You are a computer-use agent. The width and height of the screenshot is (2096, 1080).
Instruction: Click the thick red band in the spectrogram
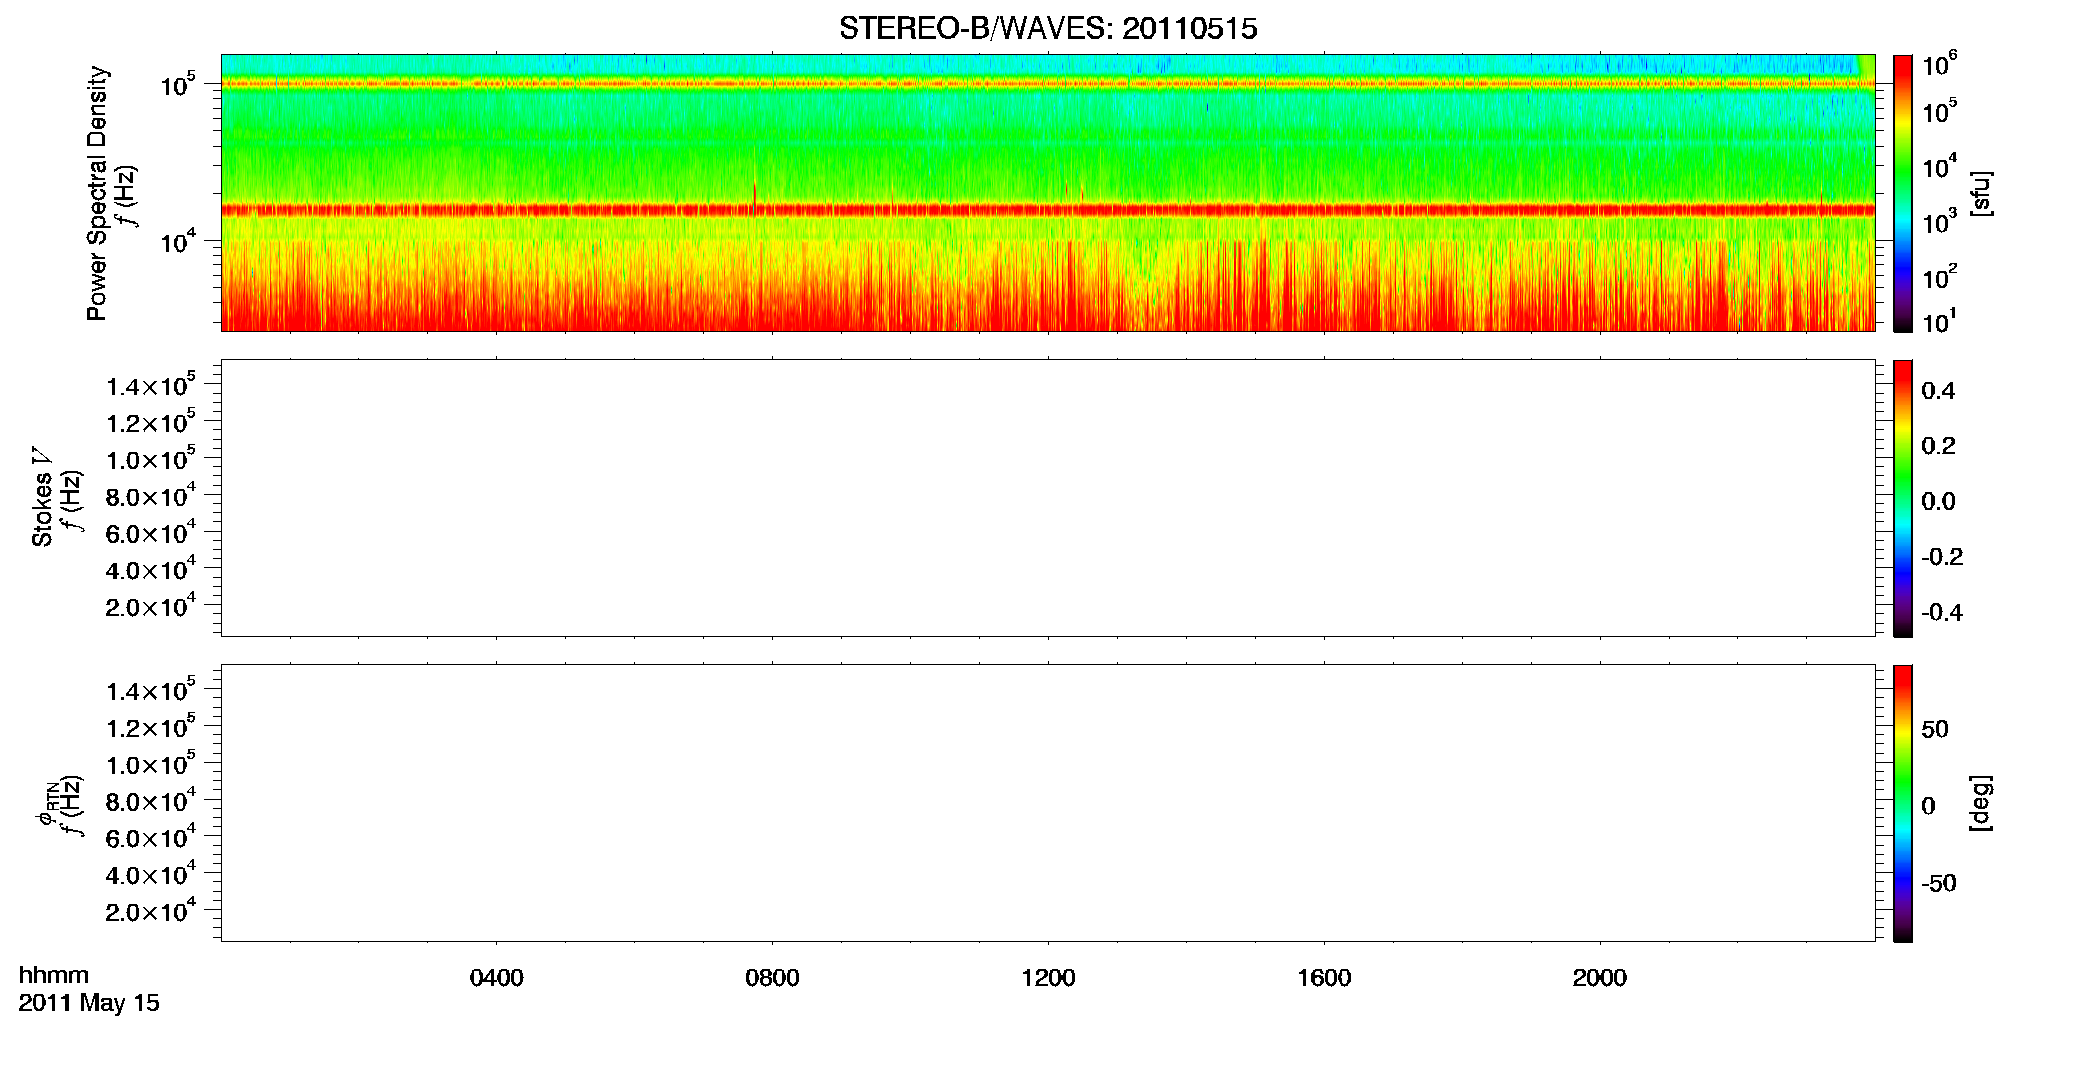click(x=1048, y=210)
